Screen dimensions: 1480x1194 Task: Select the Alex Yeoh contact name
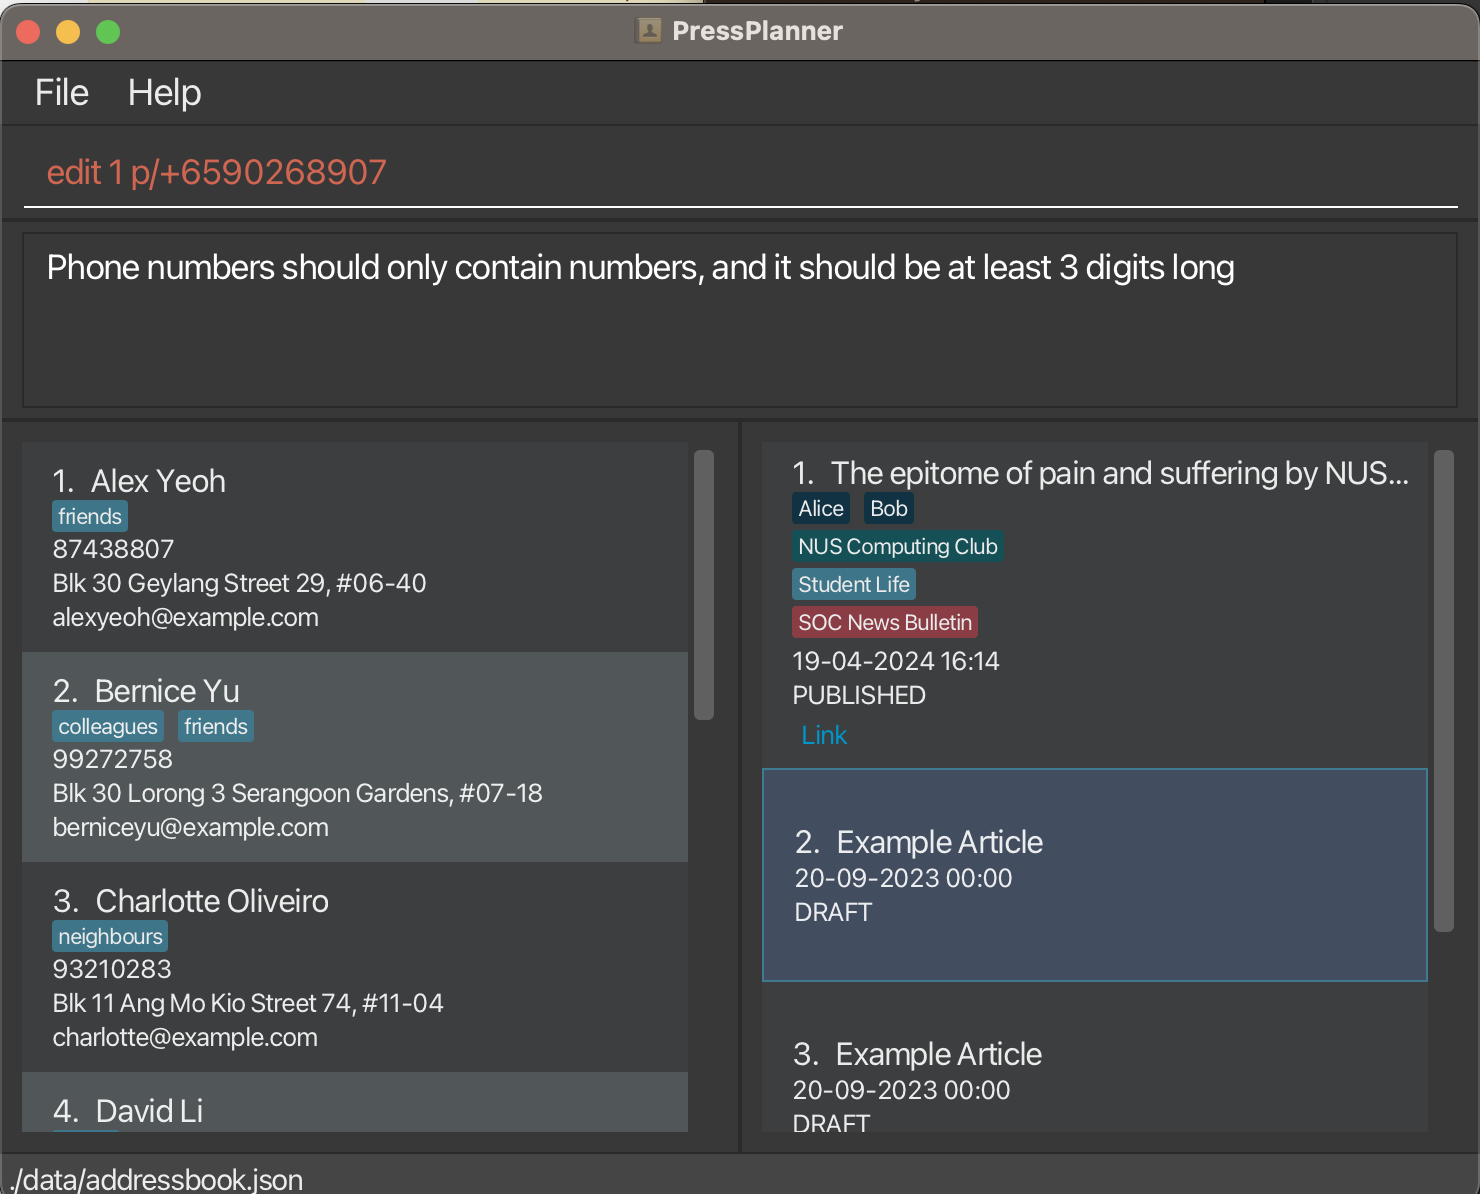(158, 481)
